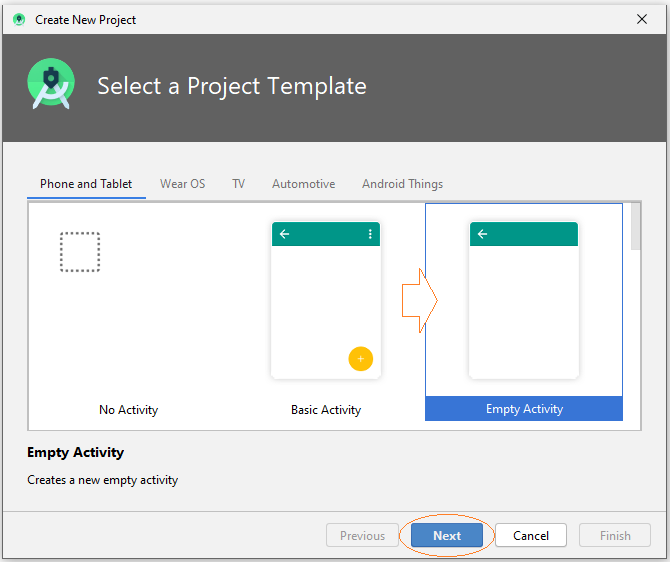Click the Android Studio logo in header
Viewport: 670px width, 562px height.
click(x=51, y=84)
